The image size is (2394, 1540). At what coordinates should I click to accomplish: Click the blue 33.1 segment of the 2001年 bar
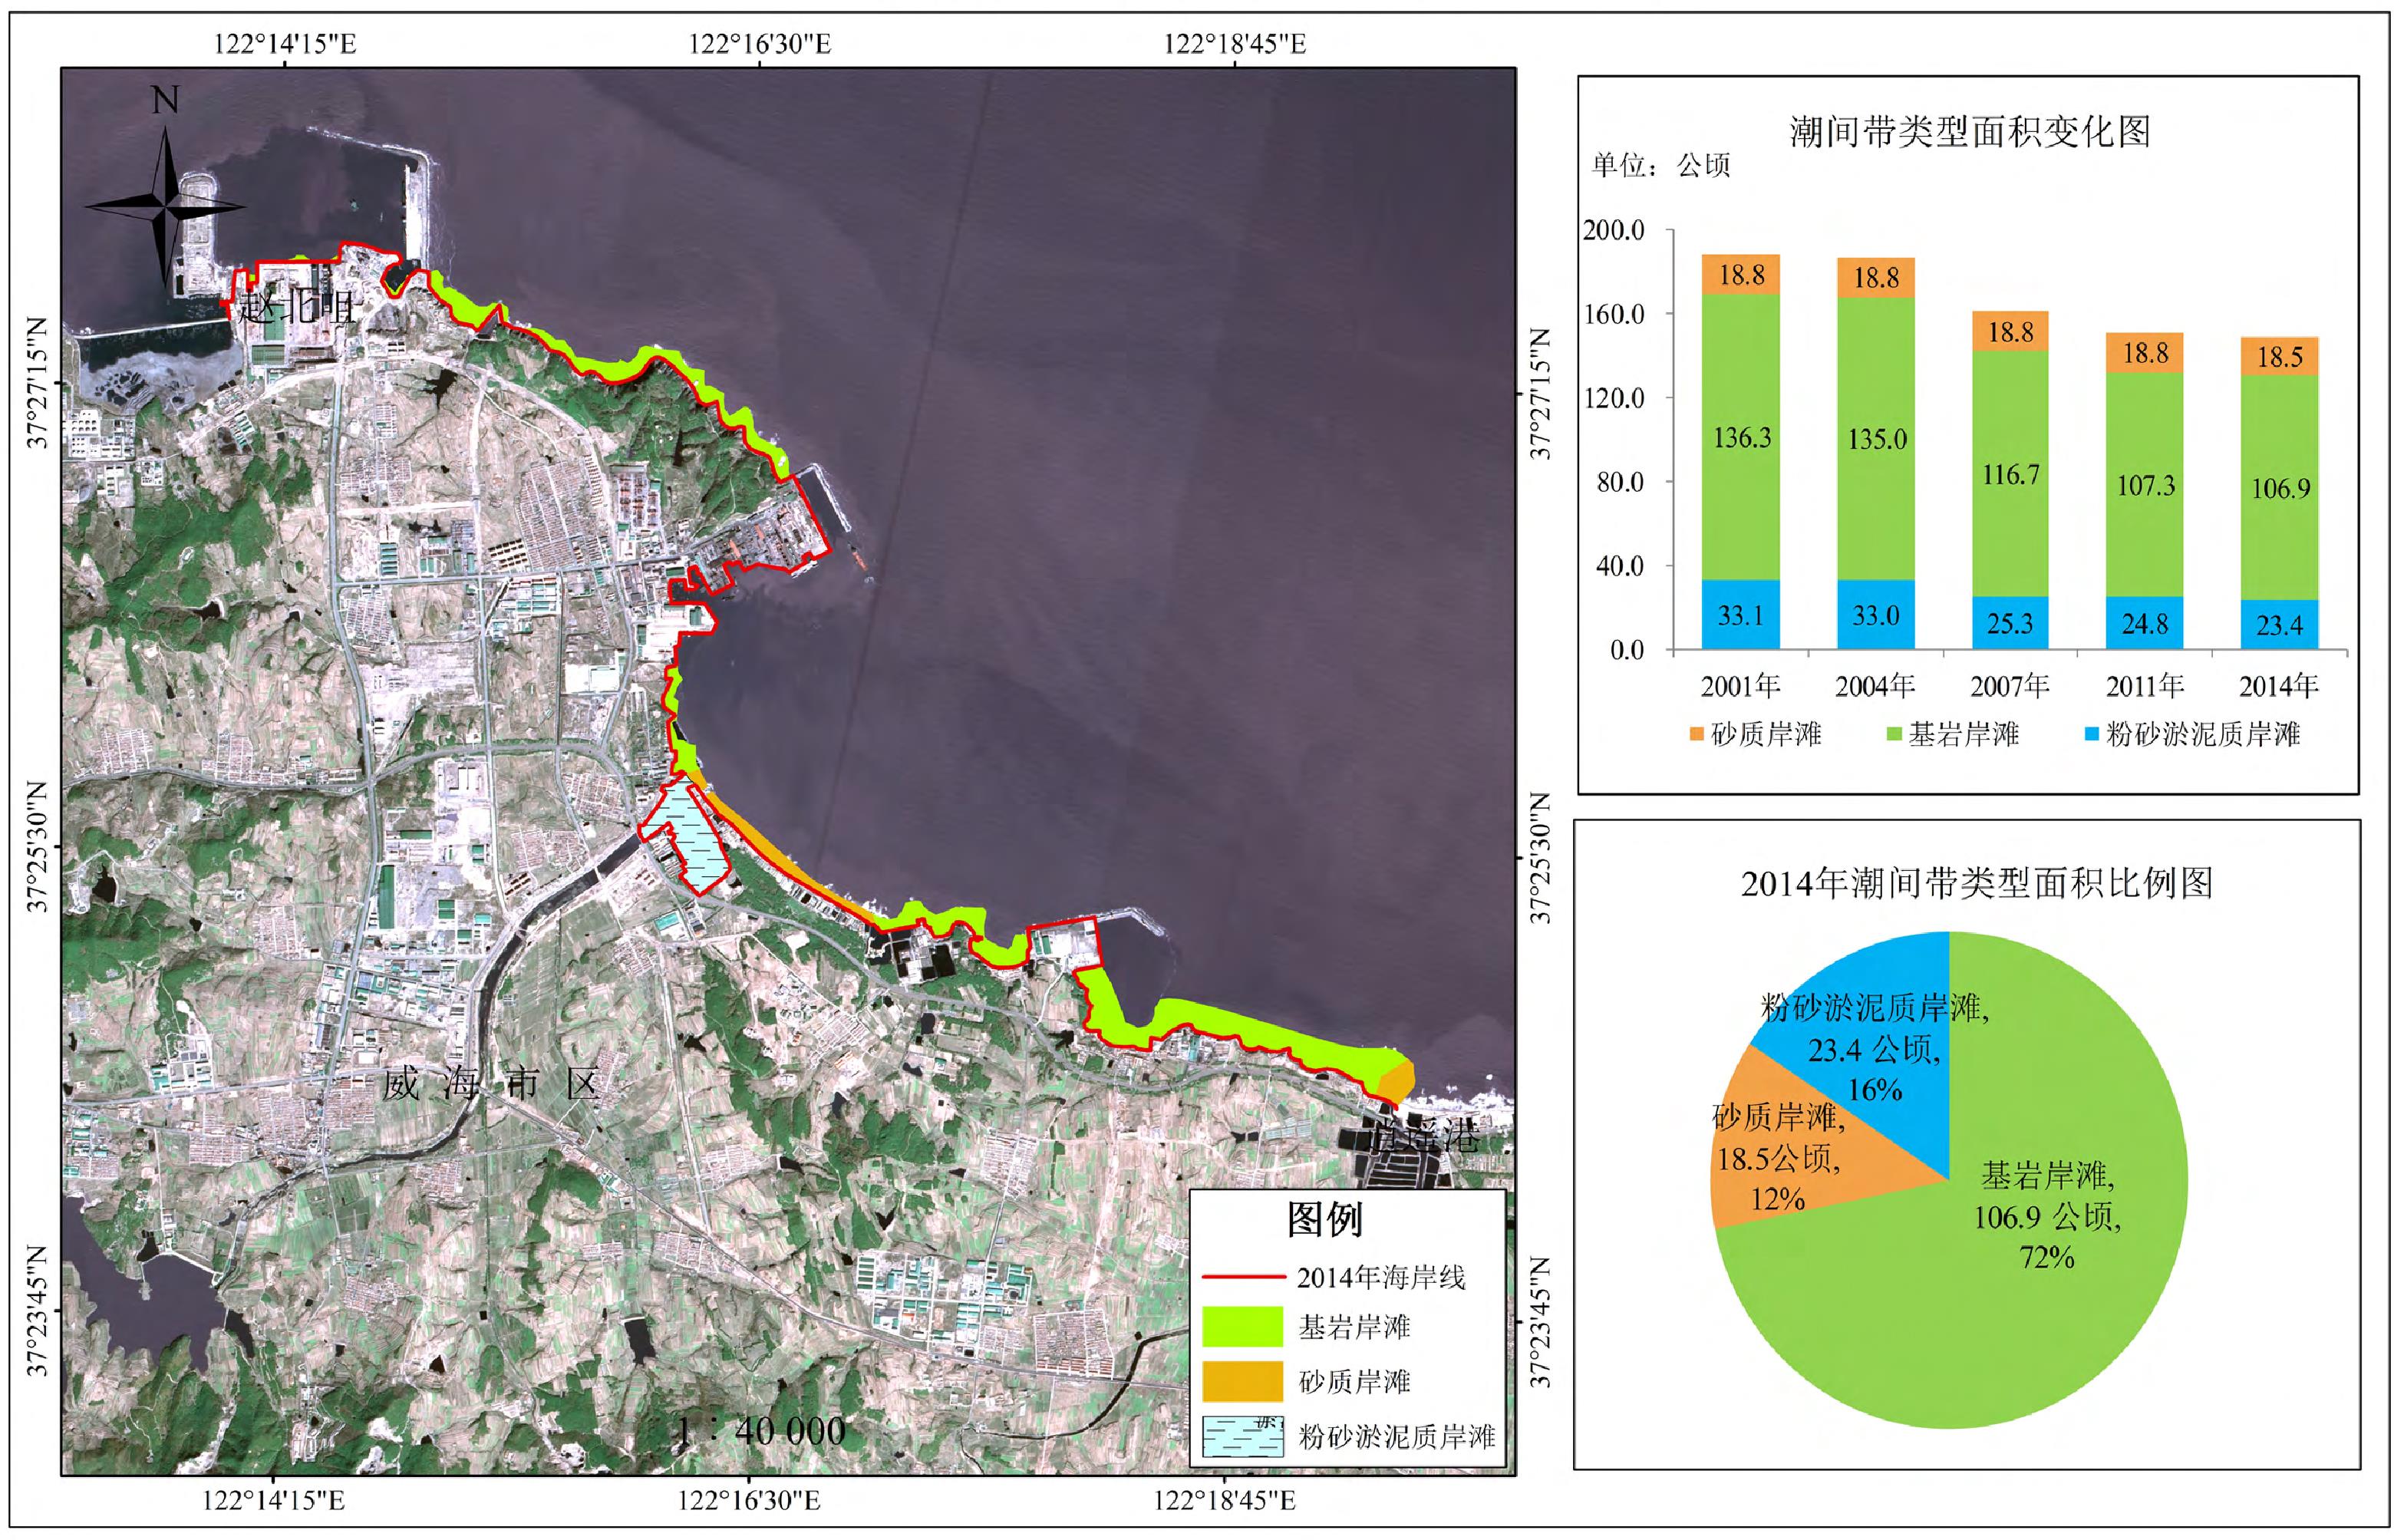coord(1741,615)
